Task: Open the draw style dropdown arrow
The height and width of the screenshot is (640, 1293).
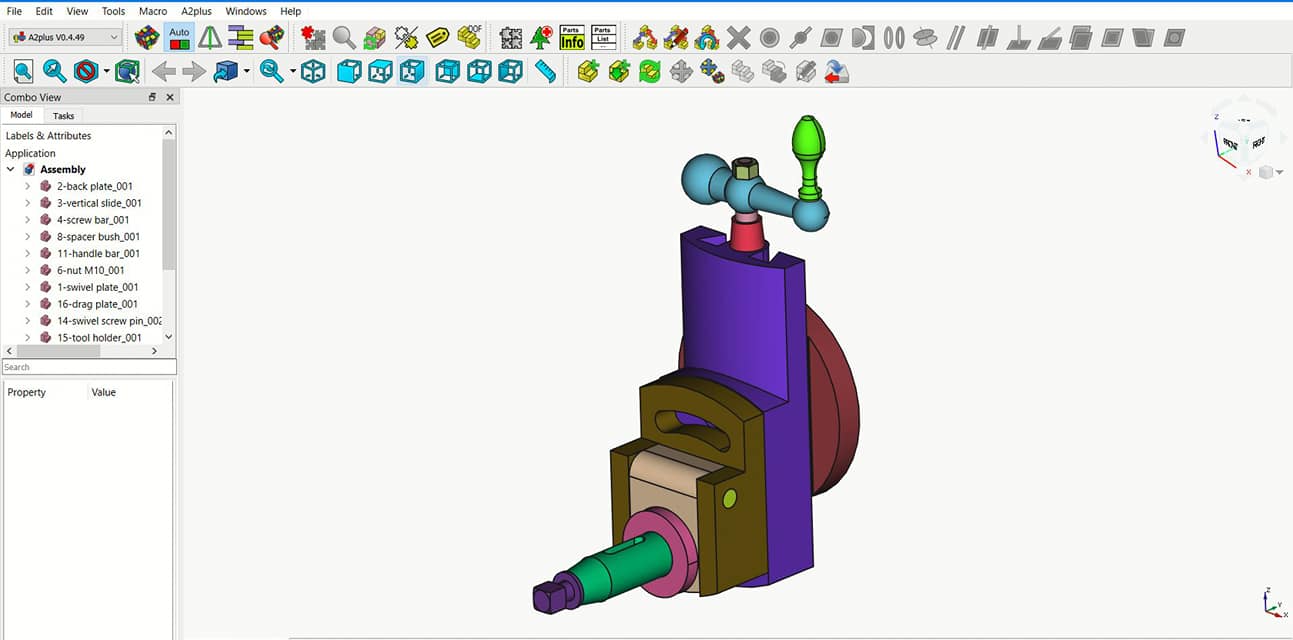Action: pos(106,72)
